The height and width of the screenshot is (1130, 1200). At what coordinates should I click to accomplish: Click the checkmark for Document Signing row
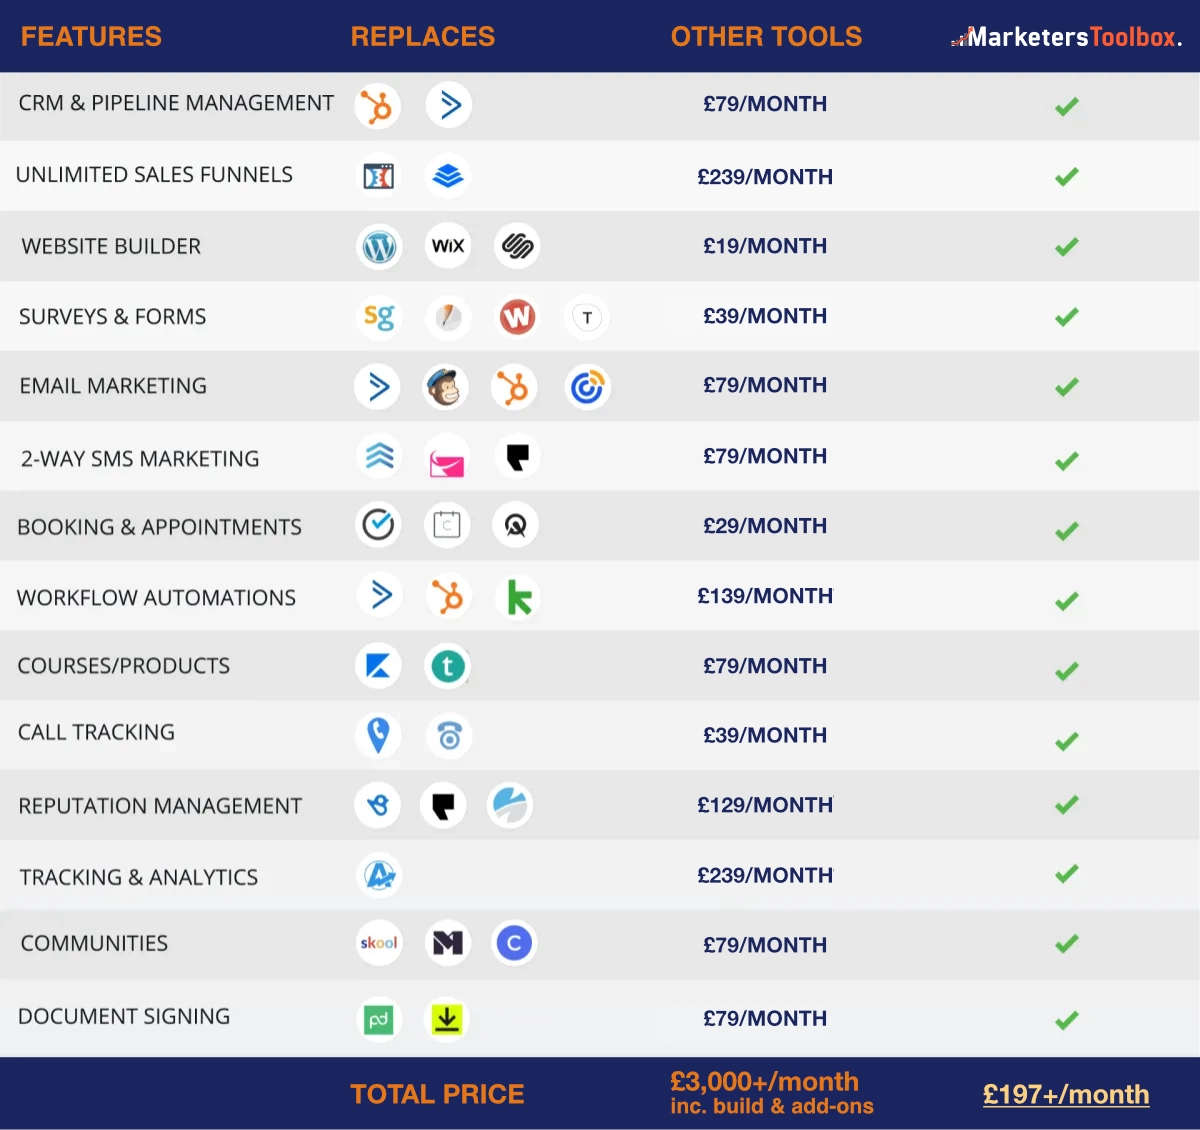point(1067,1020)
